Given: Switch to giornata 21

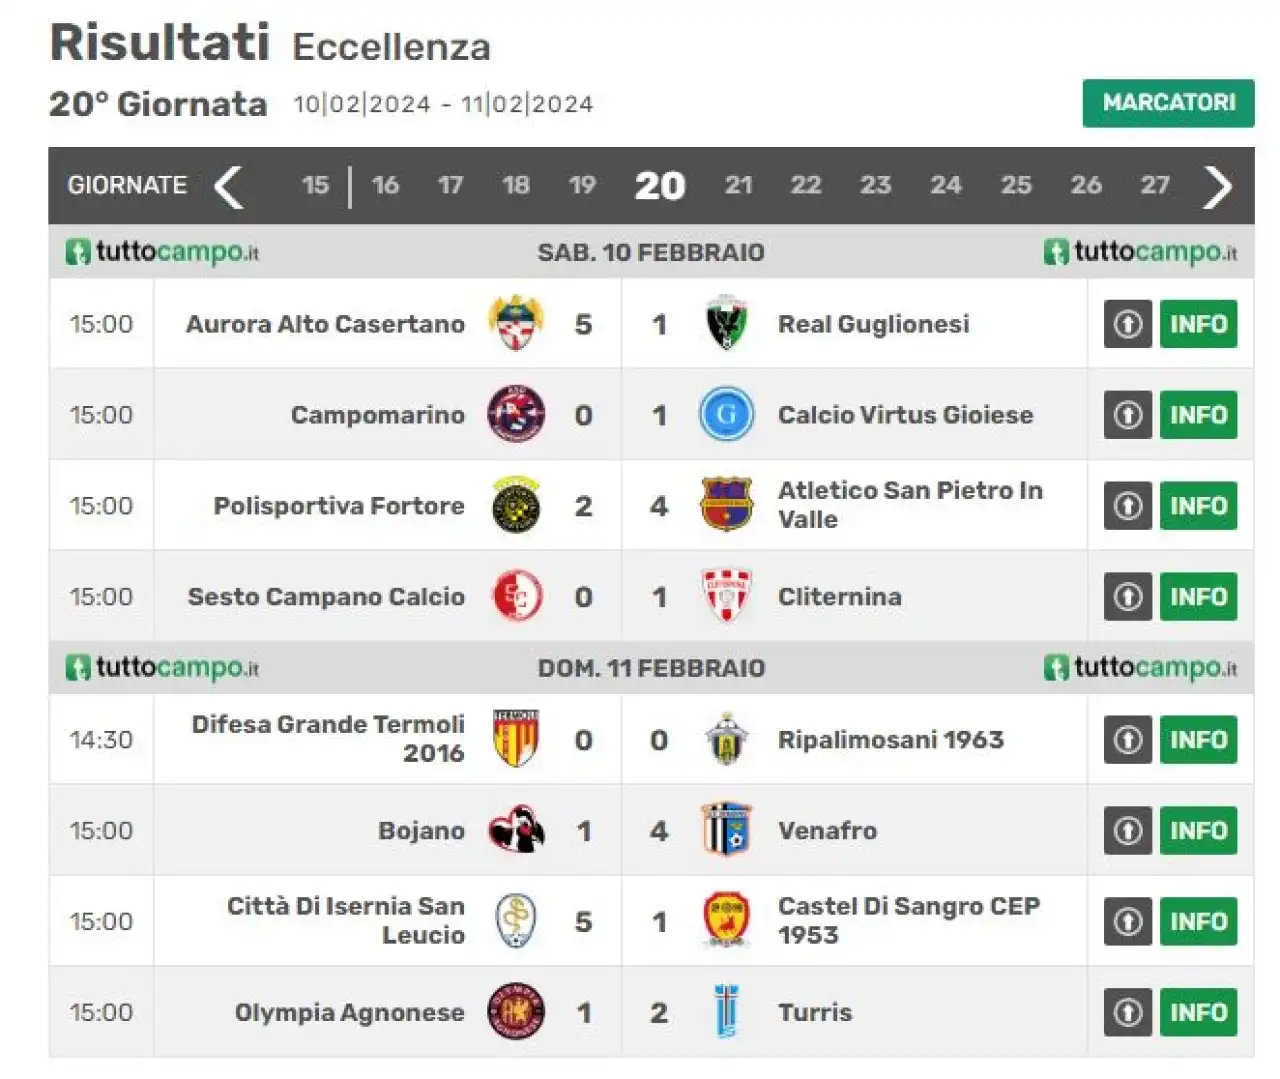Looking at the screenshot, I should click(x=738, y=185).
